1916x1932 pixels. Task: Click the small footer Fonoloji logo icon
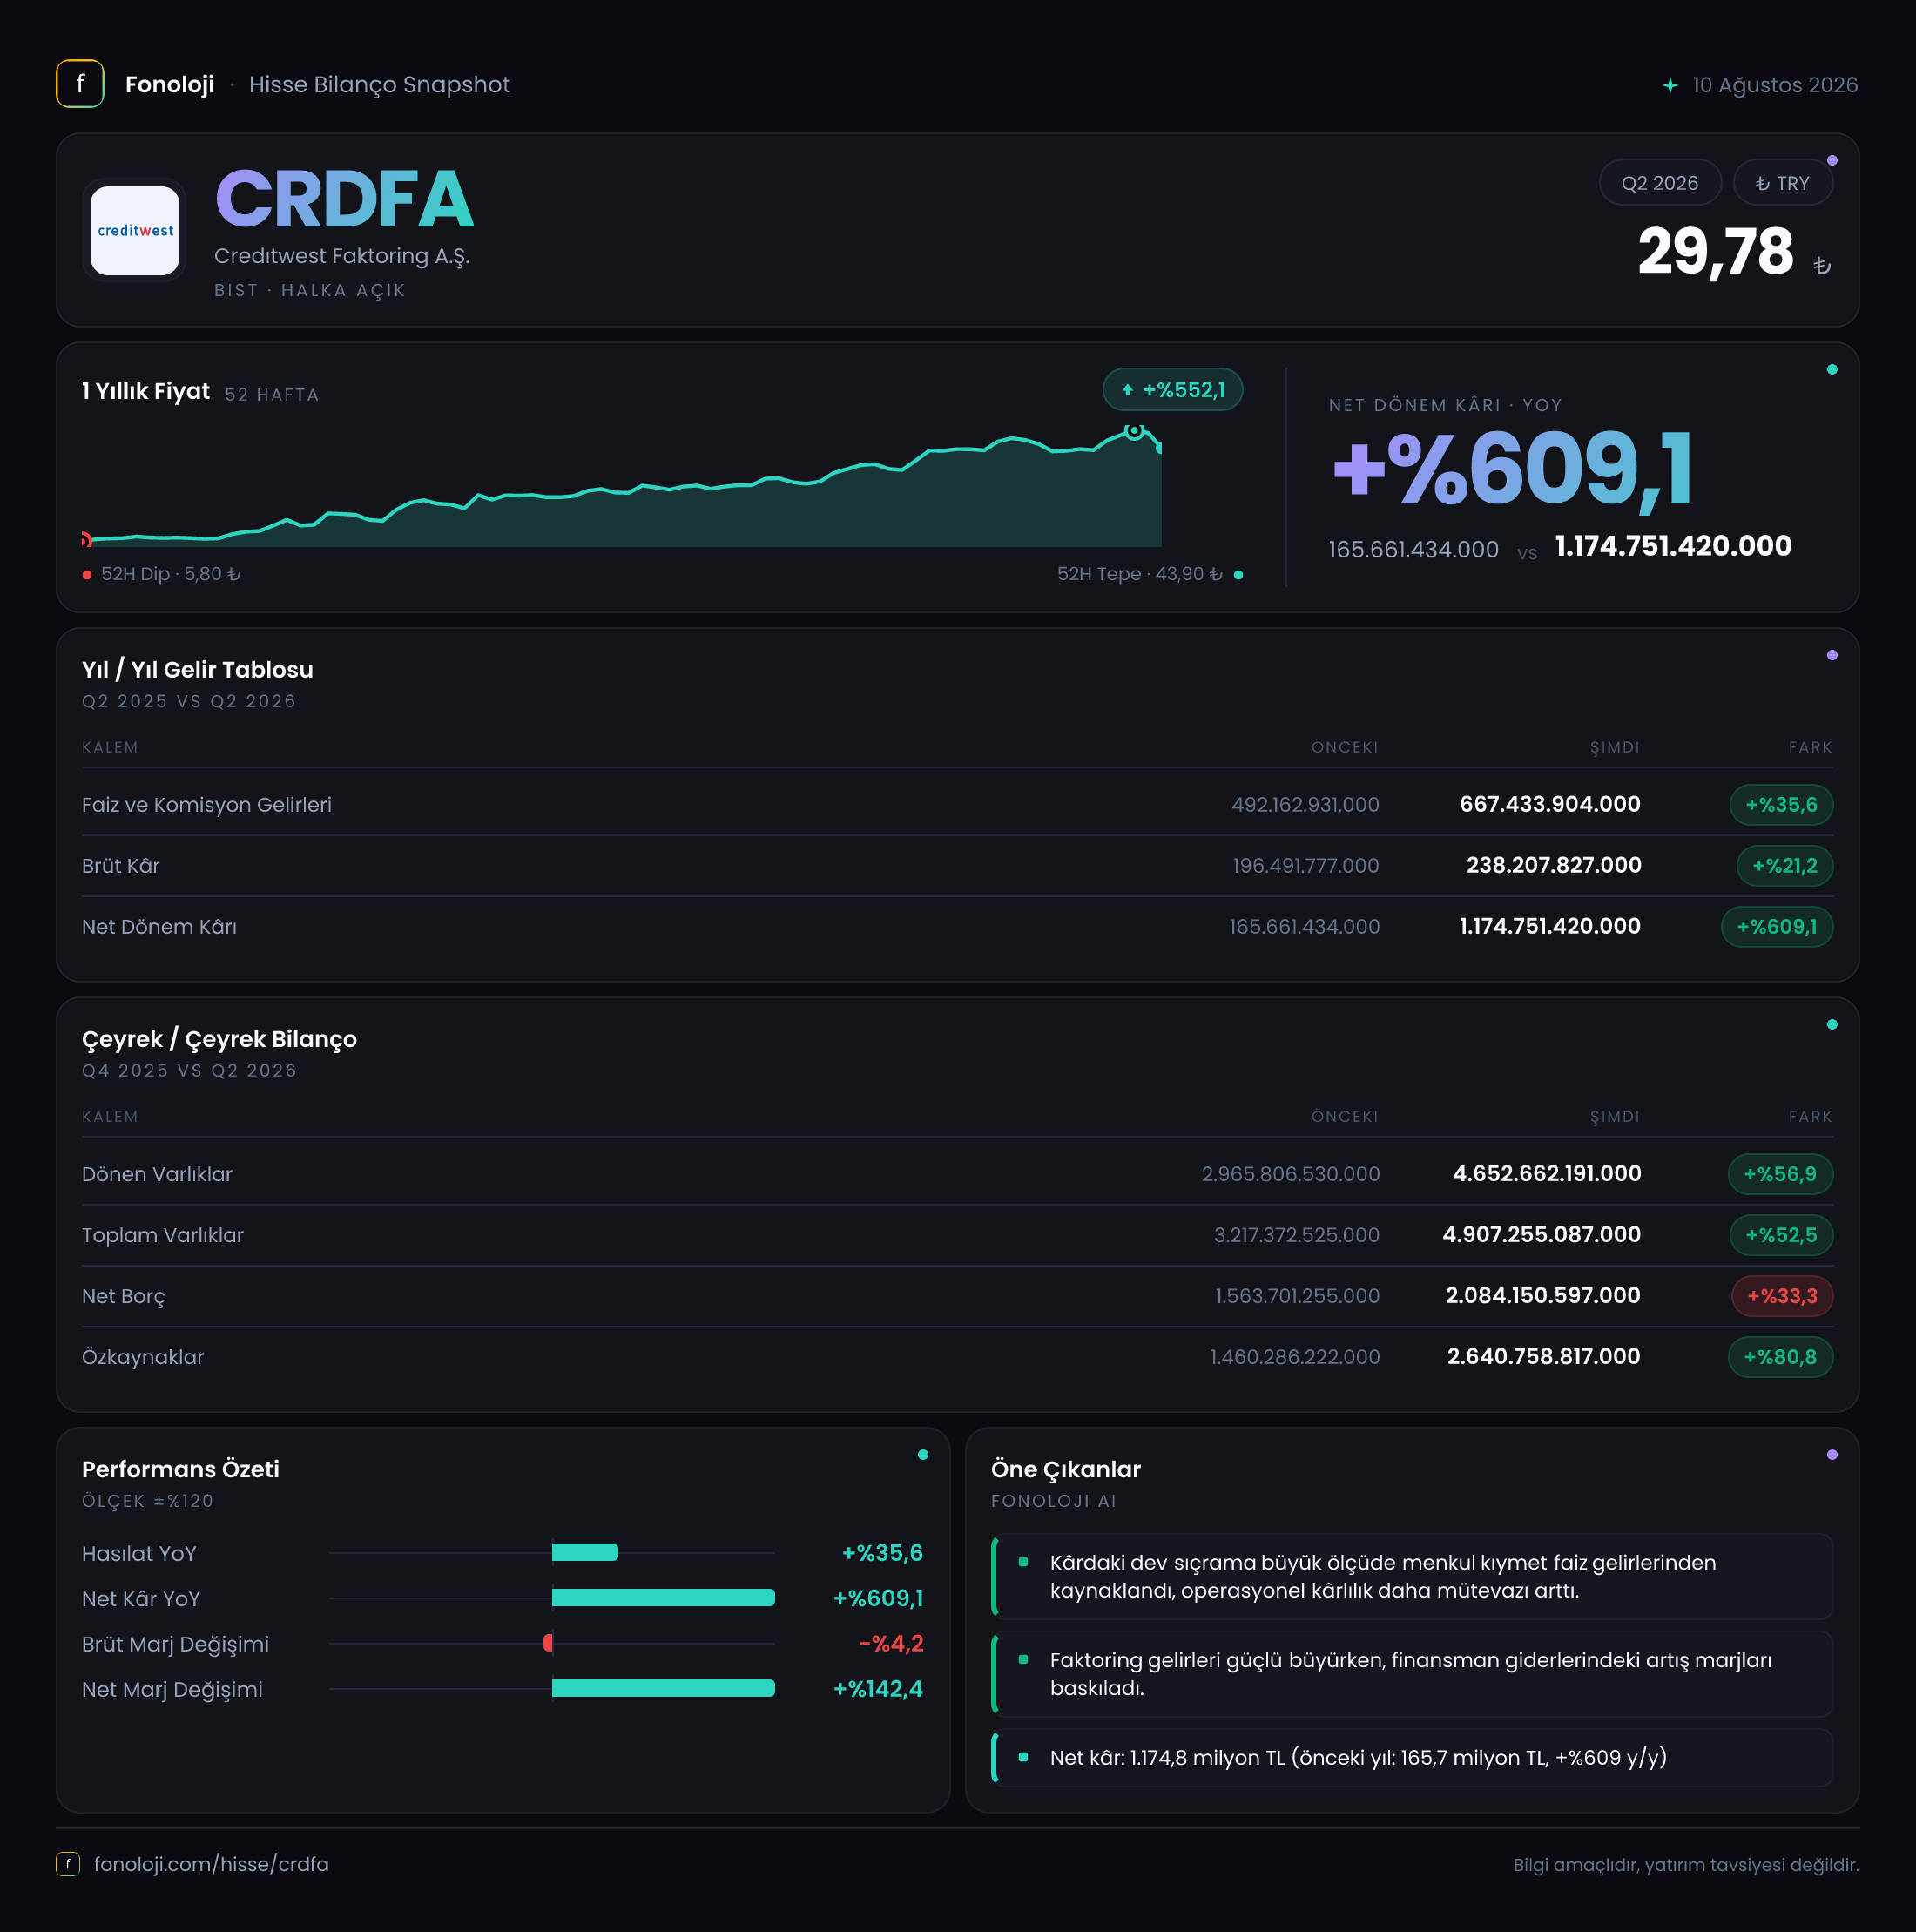(68, 1864)
